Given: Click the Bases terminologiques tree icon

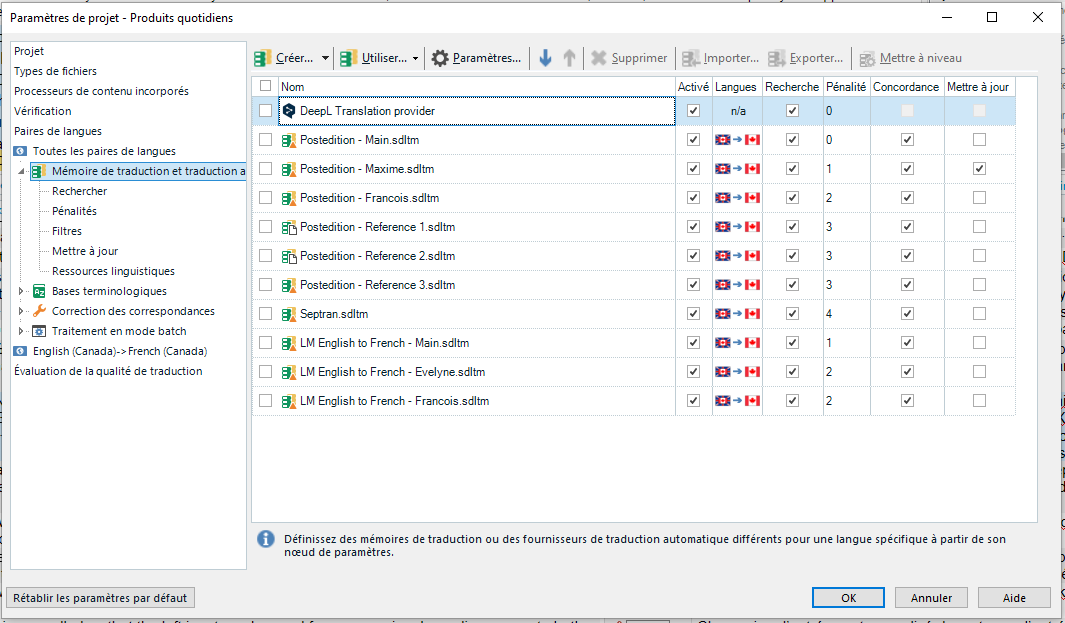Looking at the screenshot, I should click(x=39, y=291).
